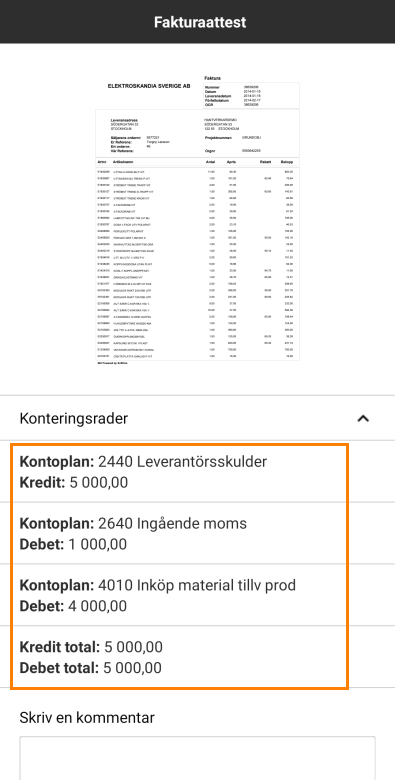Click the Skriv en kommentar label
The height and width of the screenshot is (780, 395).
click(87, 718)
